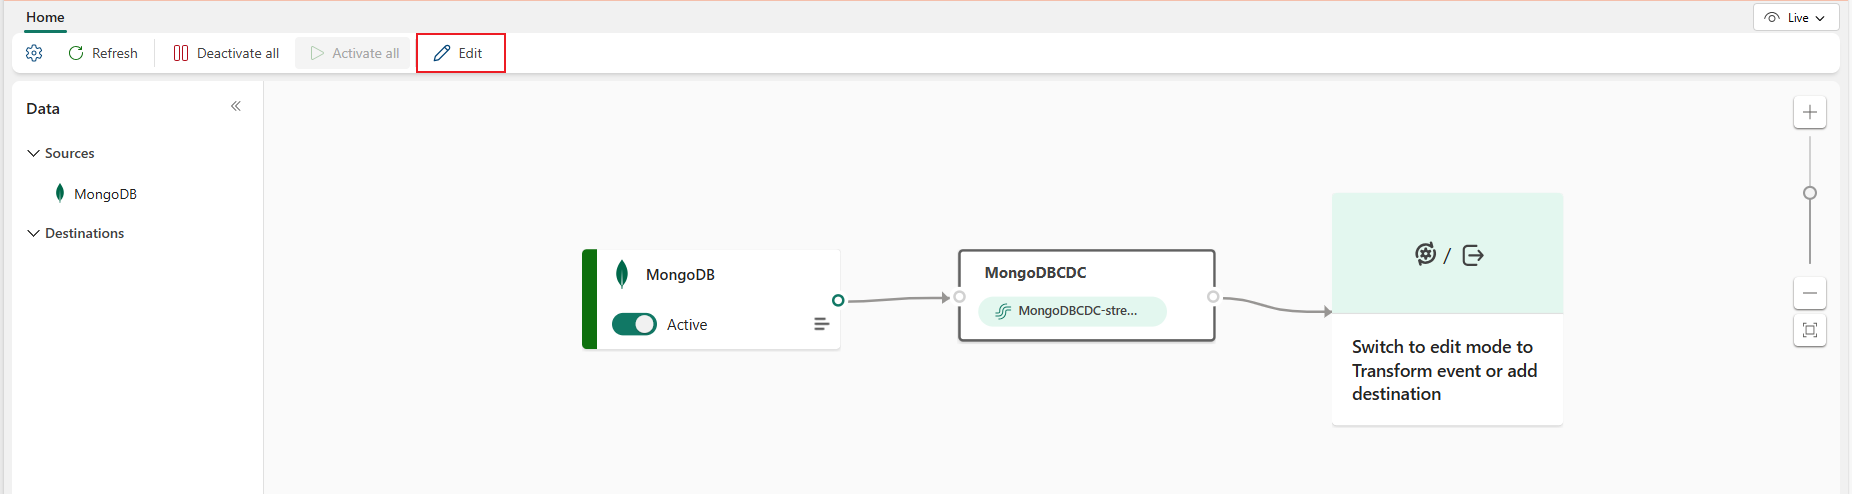This screenshot has width=1852, height=494.
Task: Open the Live mode dropdown
Action: click(x=1796, y=18)
